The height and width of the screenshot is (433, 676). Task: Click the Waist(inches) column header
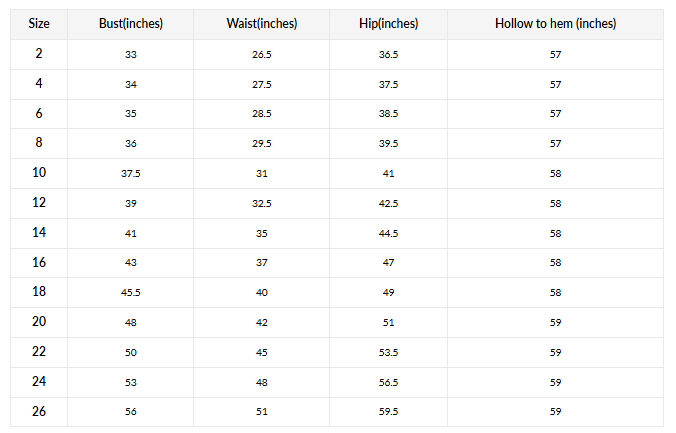click(261, 23)
